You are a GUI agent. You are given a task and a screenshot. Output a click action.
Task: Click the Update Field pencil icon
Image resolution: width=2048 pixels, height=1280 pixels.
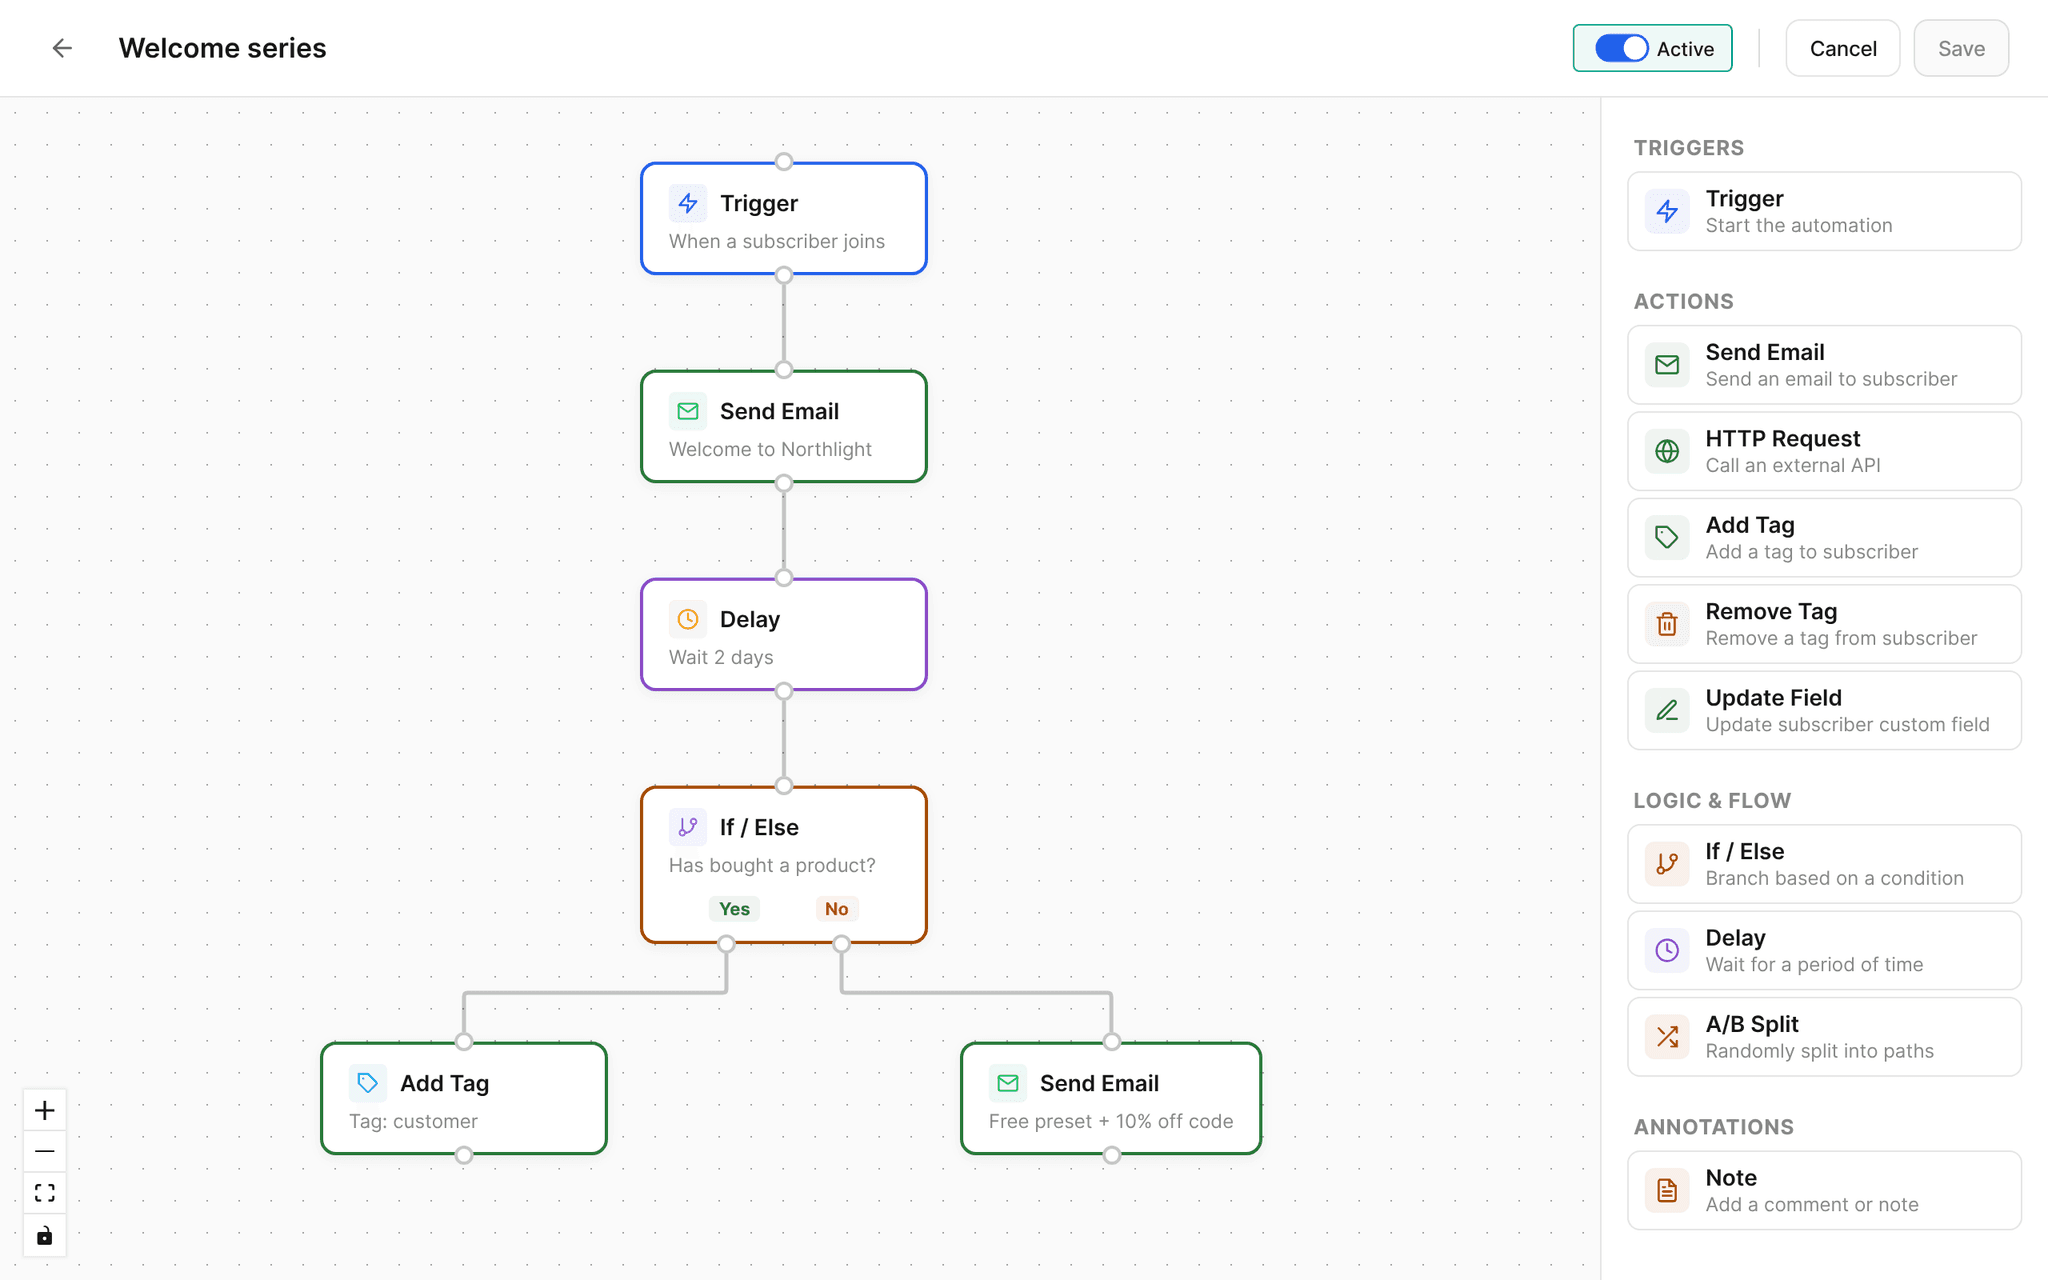pos(1667,710)
